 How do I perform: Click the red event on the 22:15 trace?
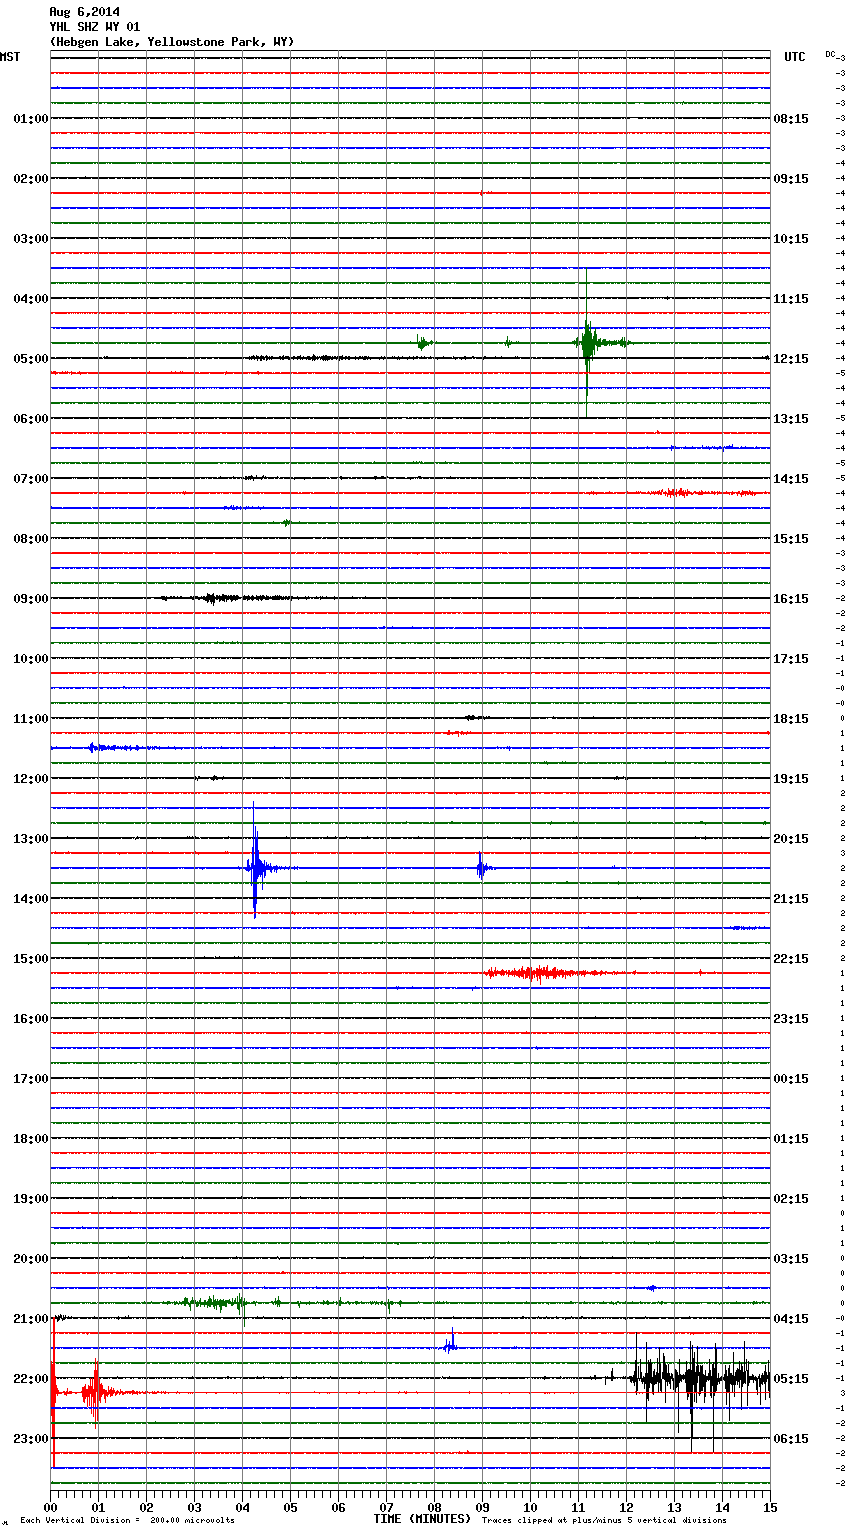[95, 1392]
